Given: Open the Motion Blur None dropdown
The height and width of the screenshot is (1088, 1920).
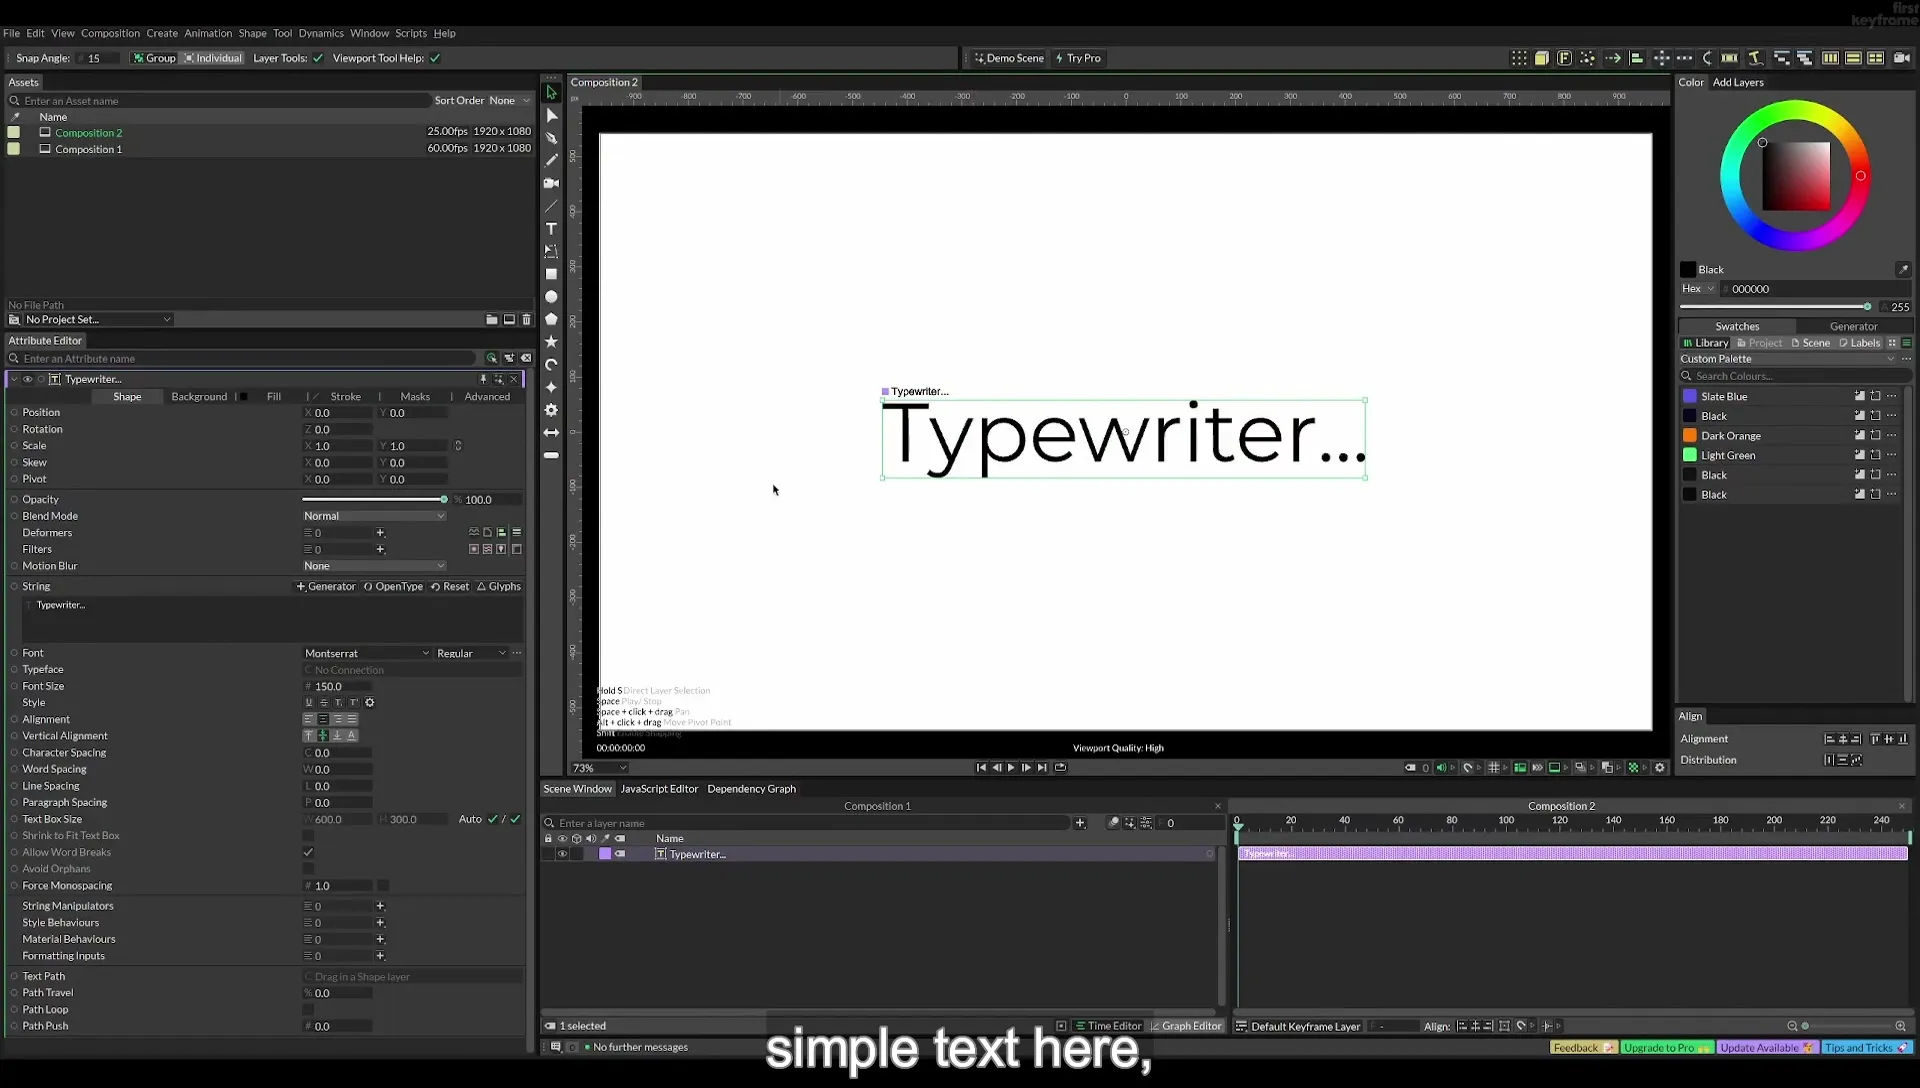Looking at the screenshot, I should point(374,566).
